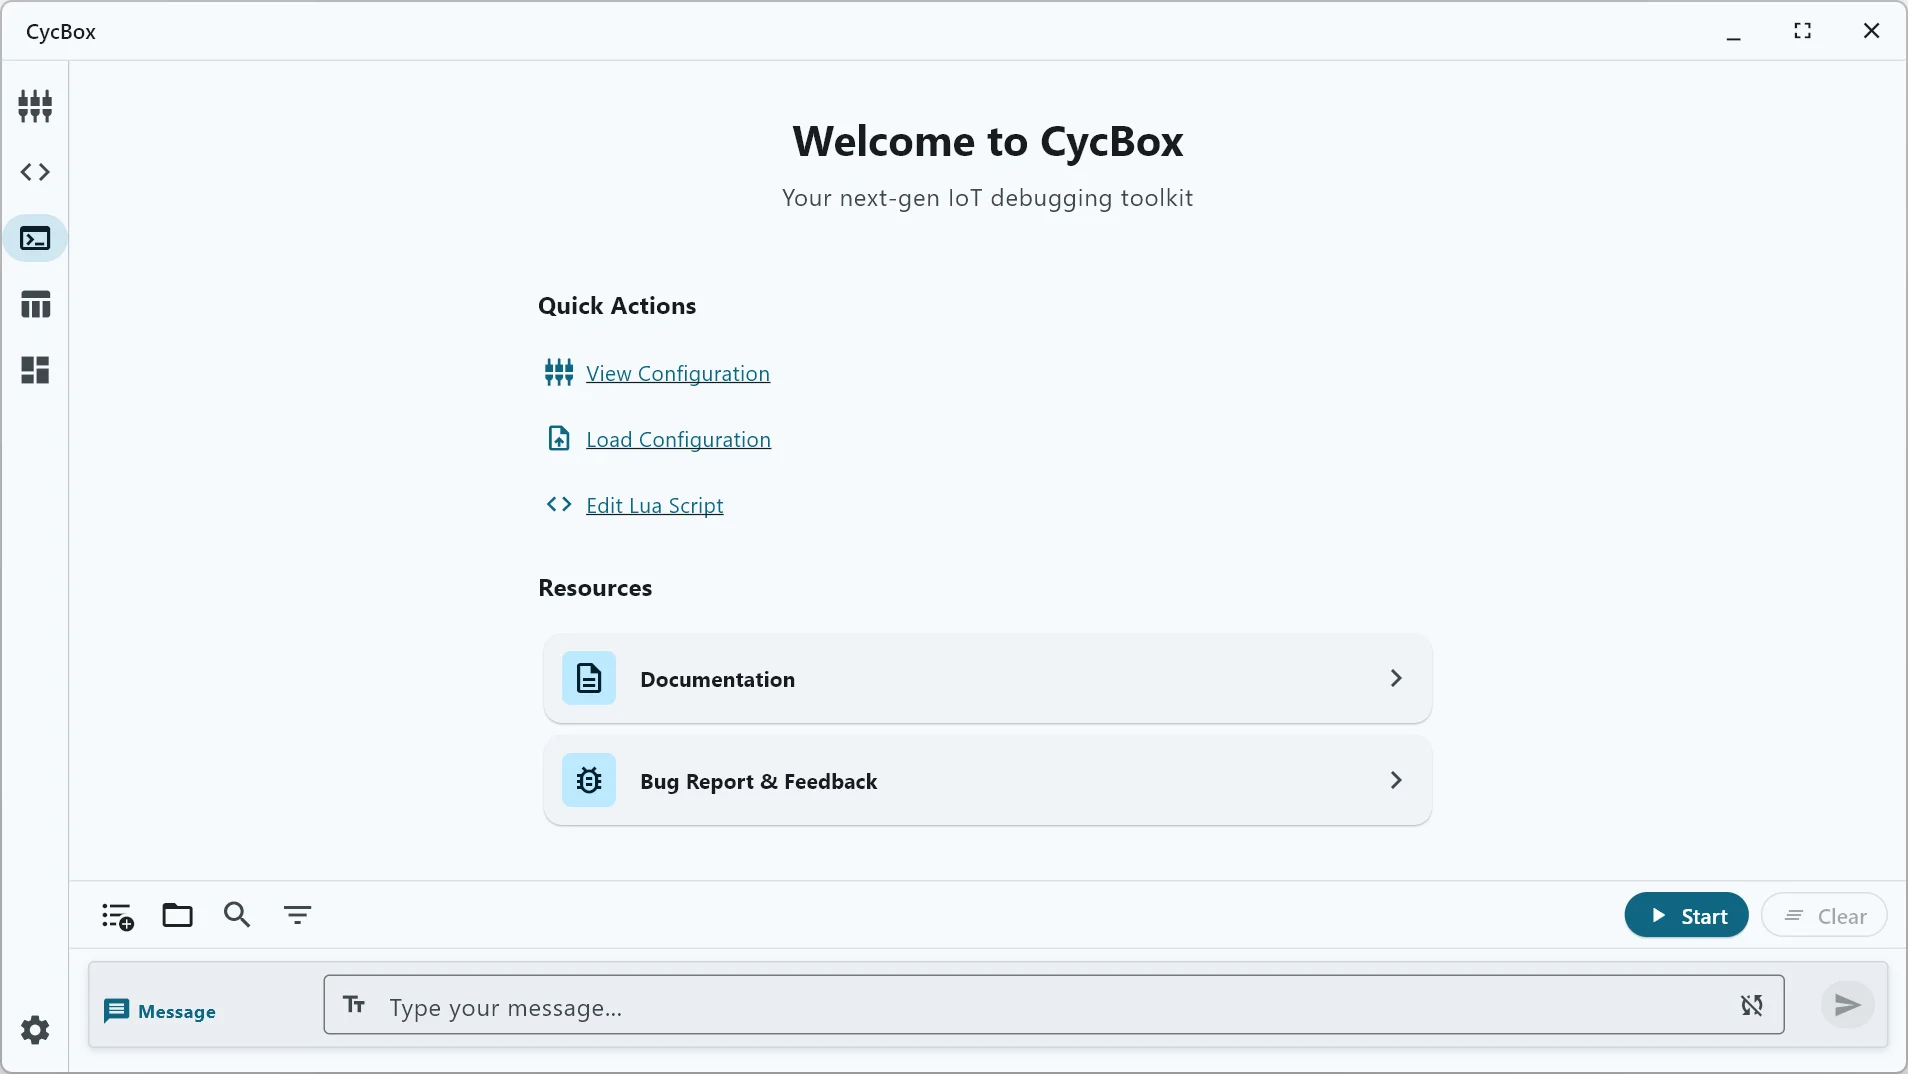Maximize the CycBox window
This screenshot has width=1908, height=1074.
point(1803,31)
